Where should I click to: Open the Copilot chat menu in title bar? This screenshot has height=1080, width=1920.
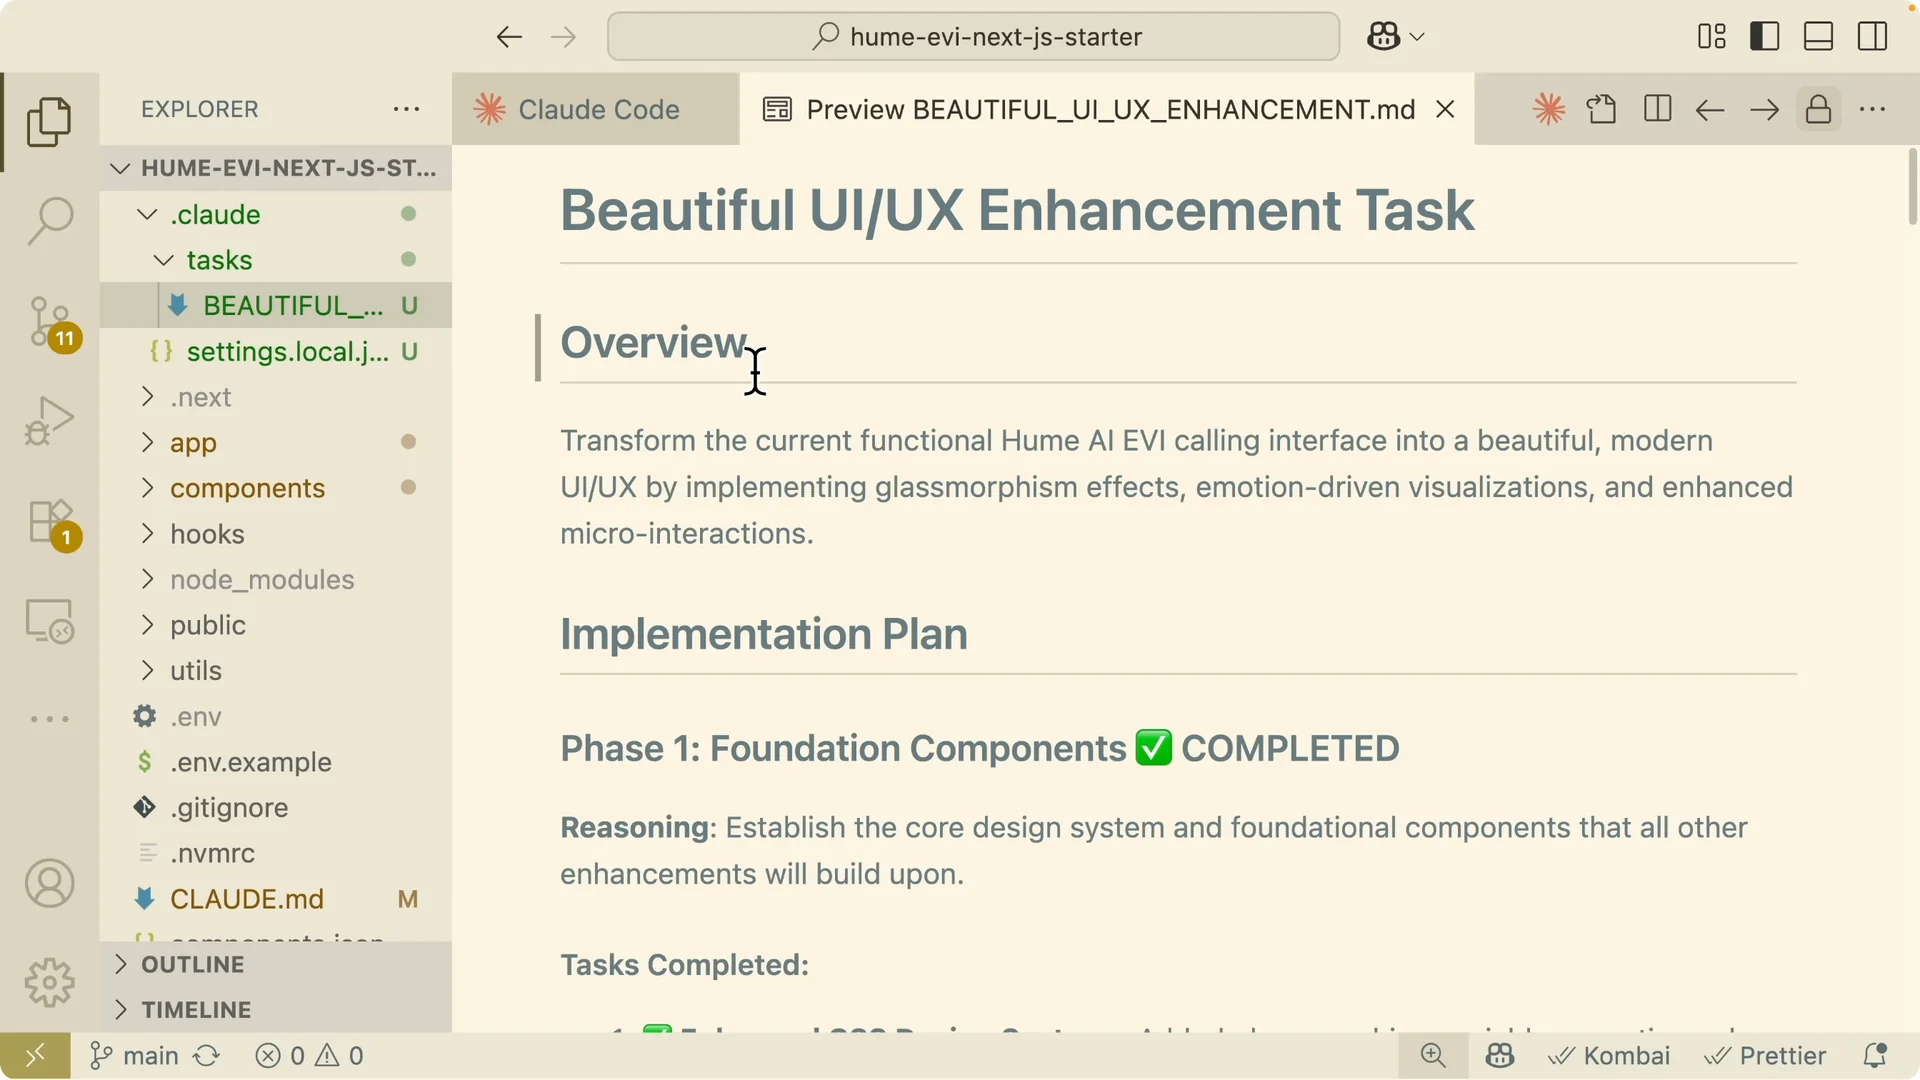click(x=1395, y=37)
